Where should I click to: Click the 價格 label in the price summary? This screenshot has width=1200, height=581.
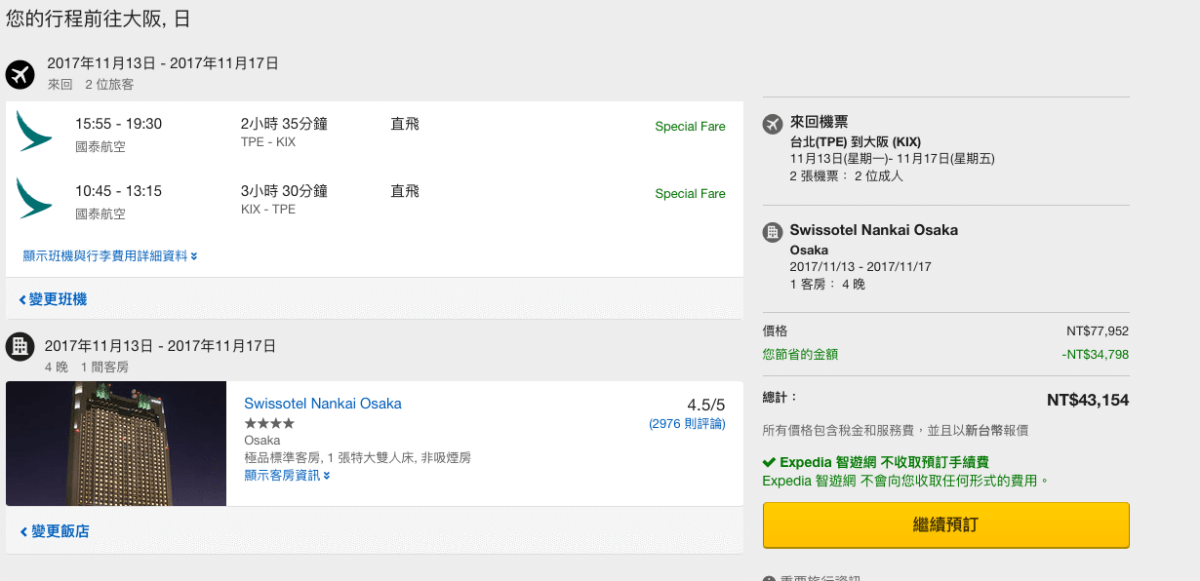[x=775, y=331]
